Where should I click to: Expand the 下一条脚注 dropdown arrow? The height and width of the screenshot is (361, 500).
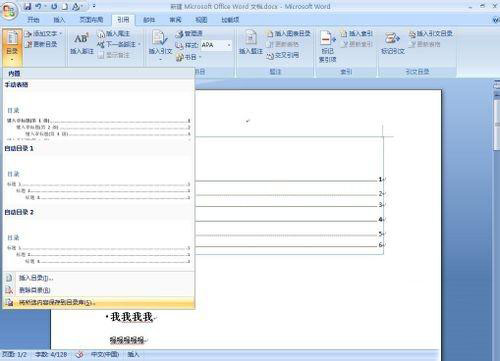click(139, 44)
